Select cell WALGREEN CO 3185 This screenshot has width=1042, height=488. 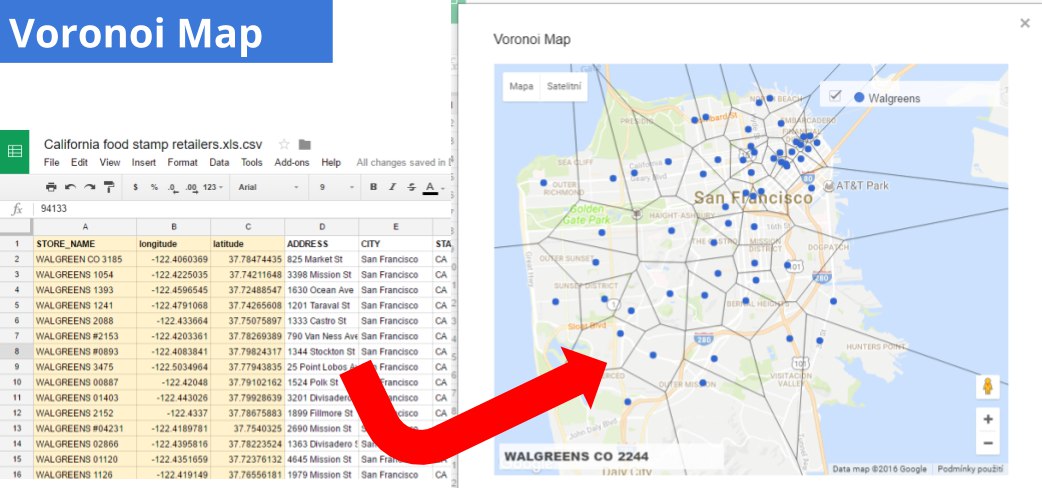(x=85, y=259)
